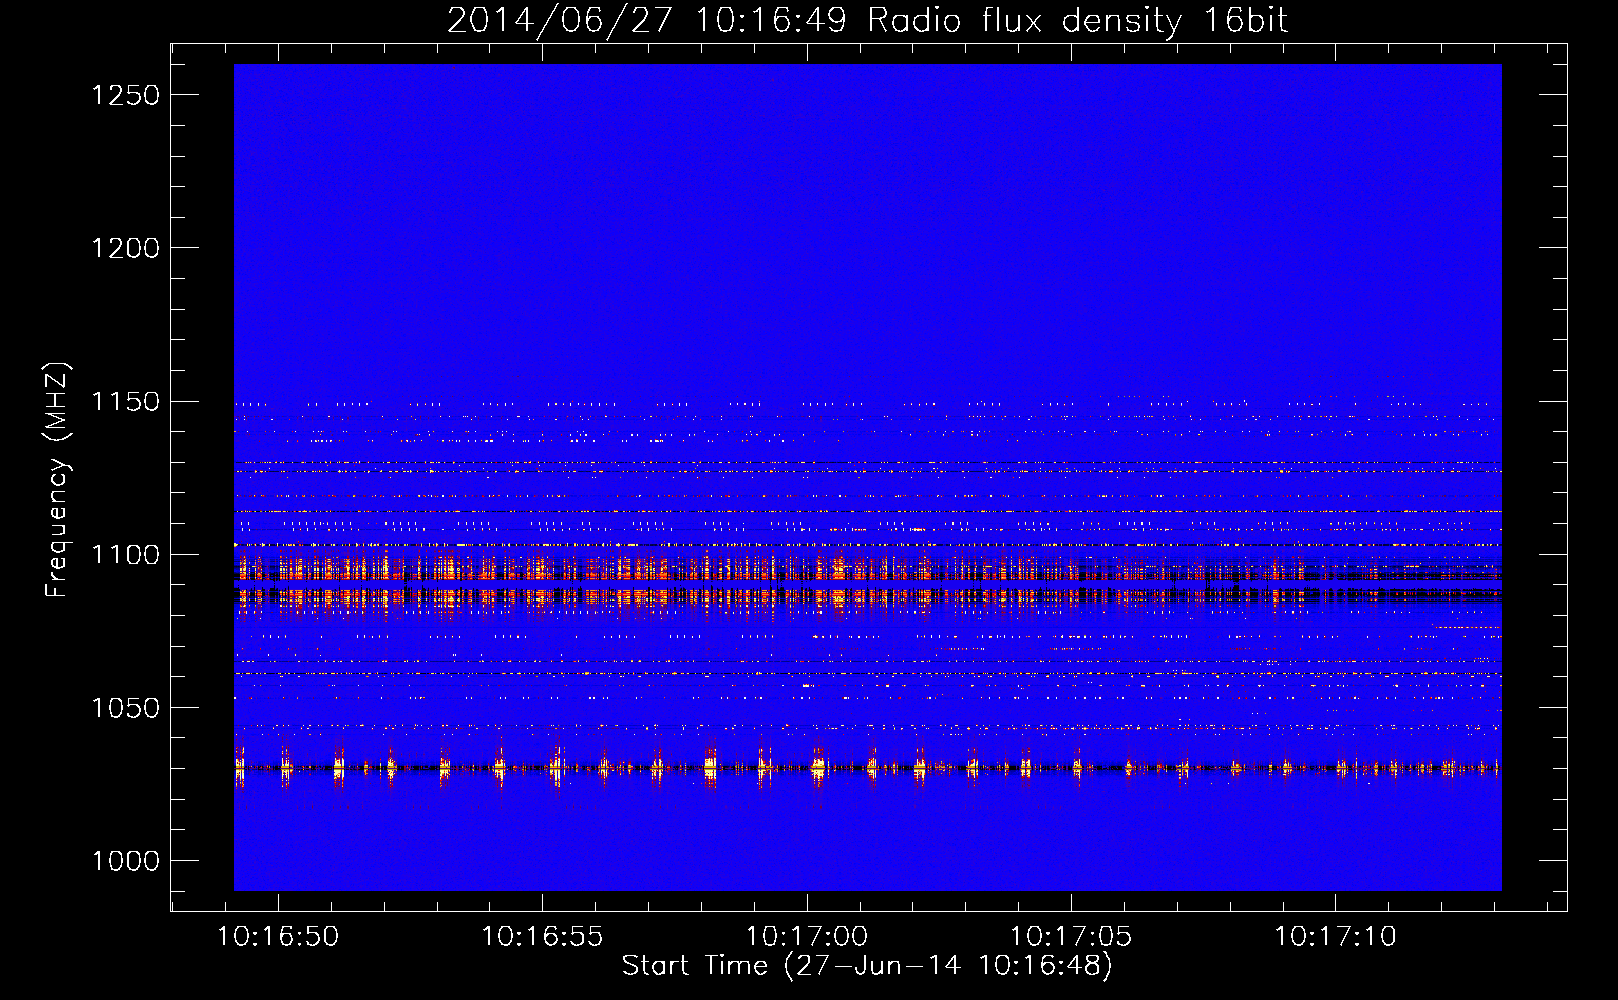Click the 10:16:50 time tick label

[x=278, y=936]
